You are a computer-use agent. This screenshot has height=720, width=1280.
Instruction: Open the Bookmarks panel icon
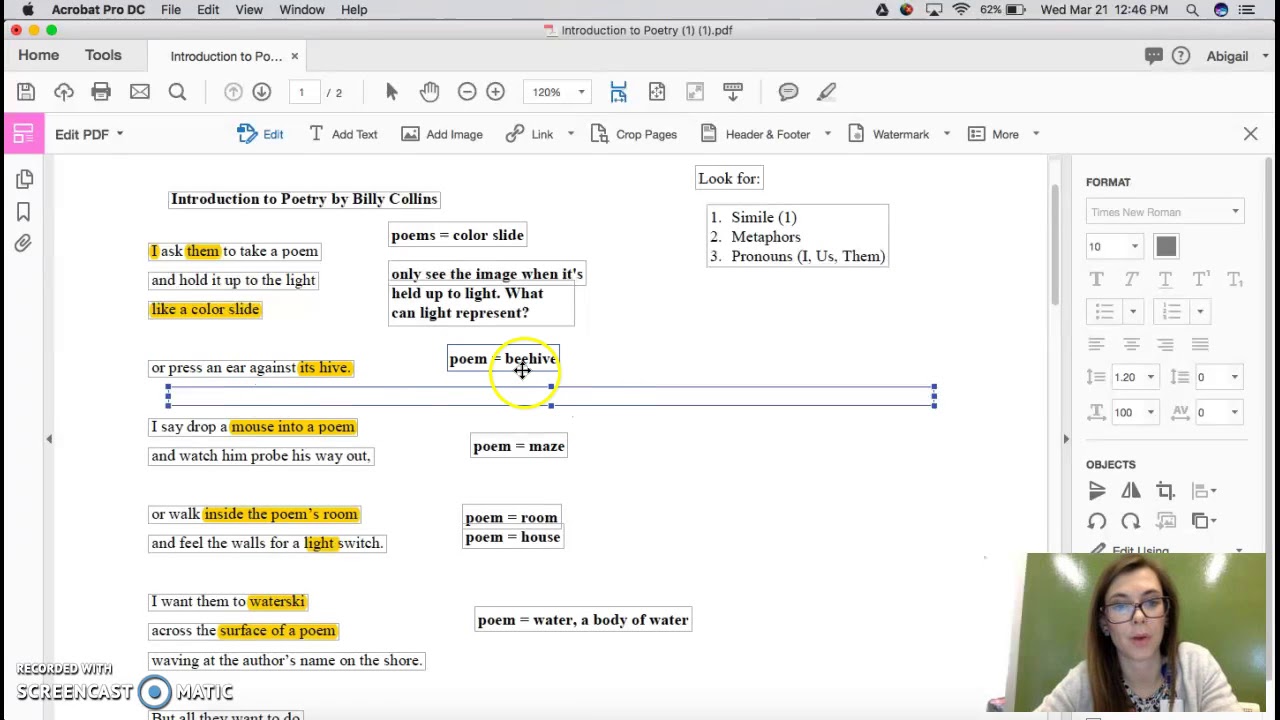[24, 211]
